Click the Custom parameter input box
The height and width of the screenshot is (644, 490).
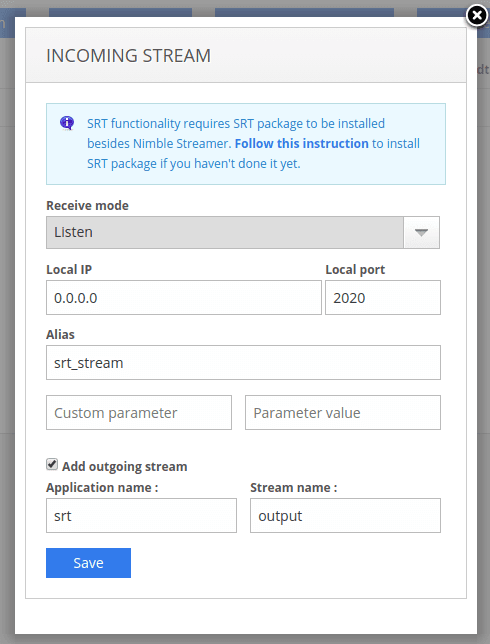(139, 413)
